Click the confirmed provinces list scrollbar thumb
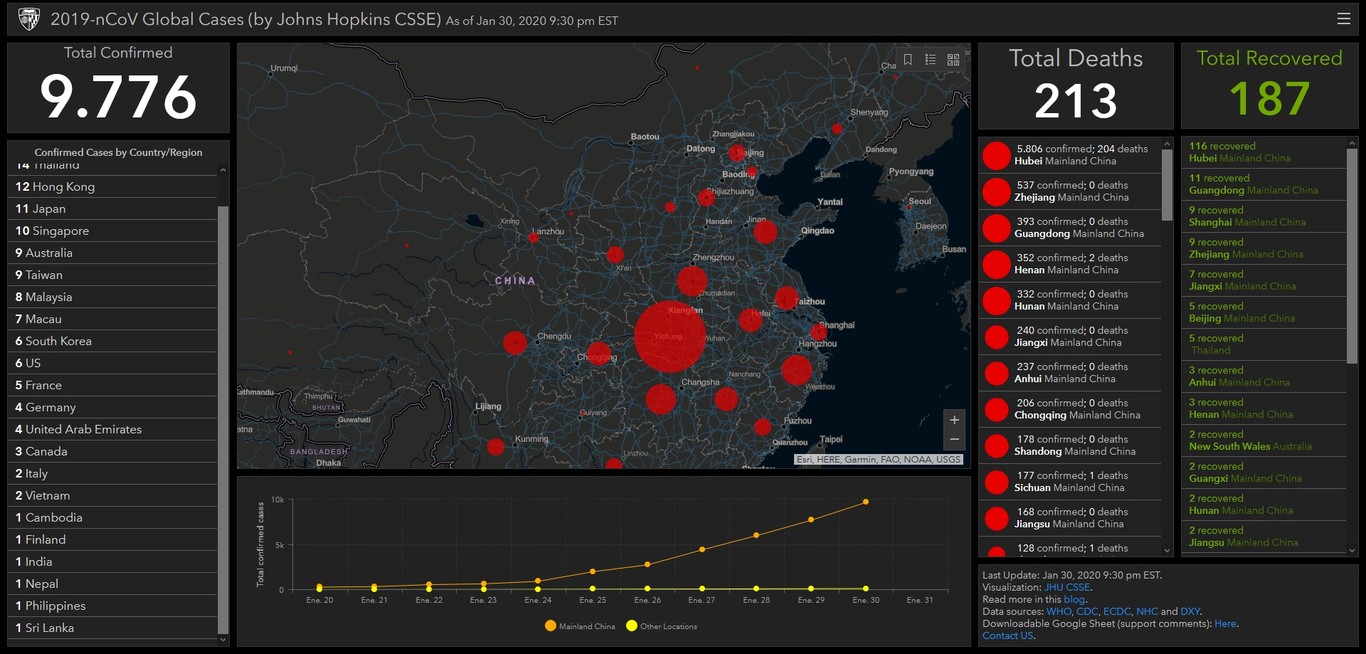The height and width of the screenshot is (654, 1366). pos(1166,184)
